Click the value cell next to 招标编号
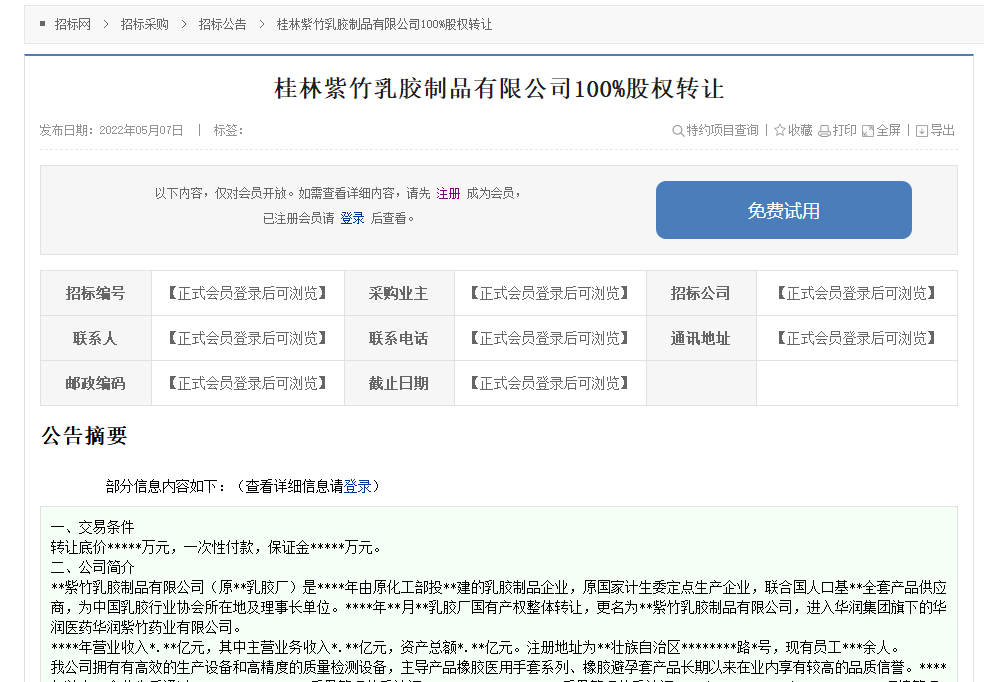Image resolution: width=984 pixels, height=682 pixels. pos(248,293)
